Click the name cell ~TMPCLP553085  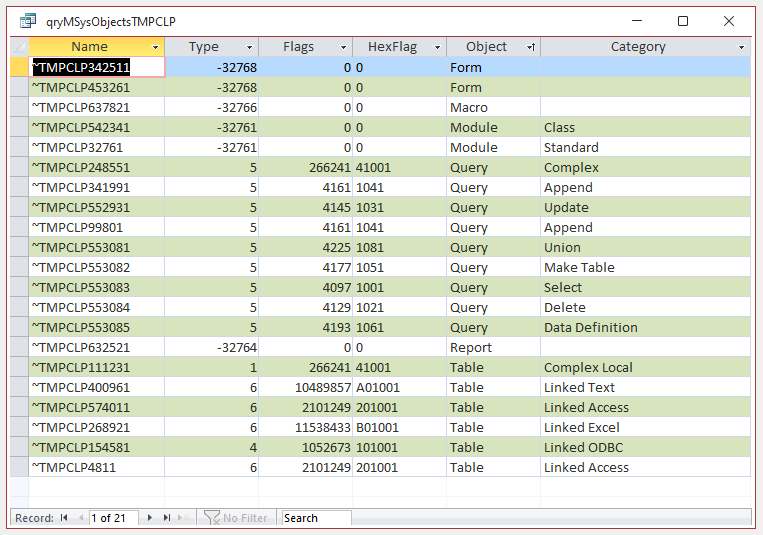(97, 327)
